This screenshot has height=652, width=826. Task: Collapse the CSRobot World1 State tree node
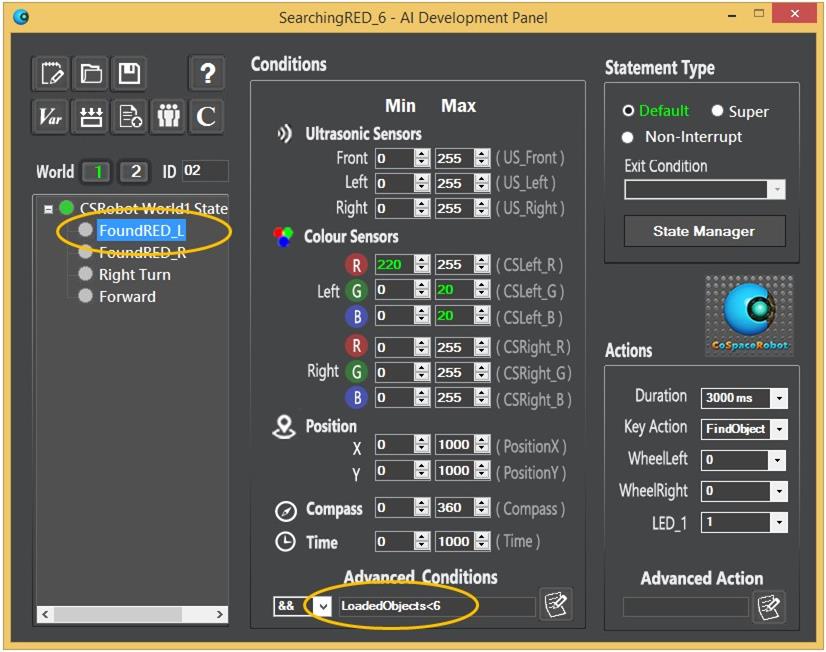[48, 209]
